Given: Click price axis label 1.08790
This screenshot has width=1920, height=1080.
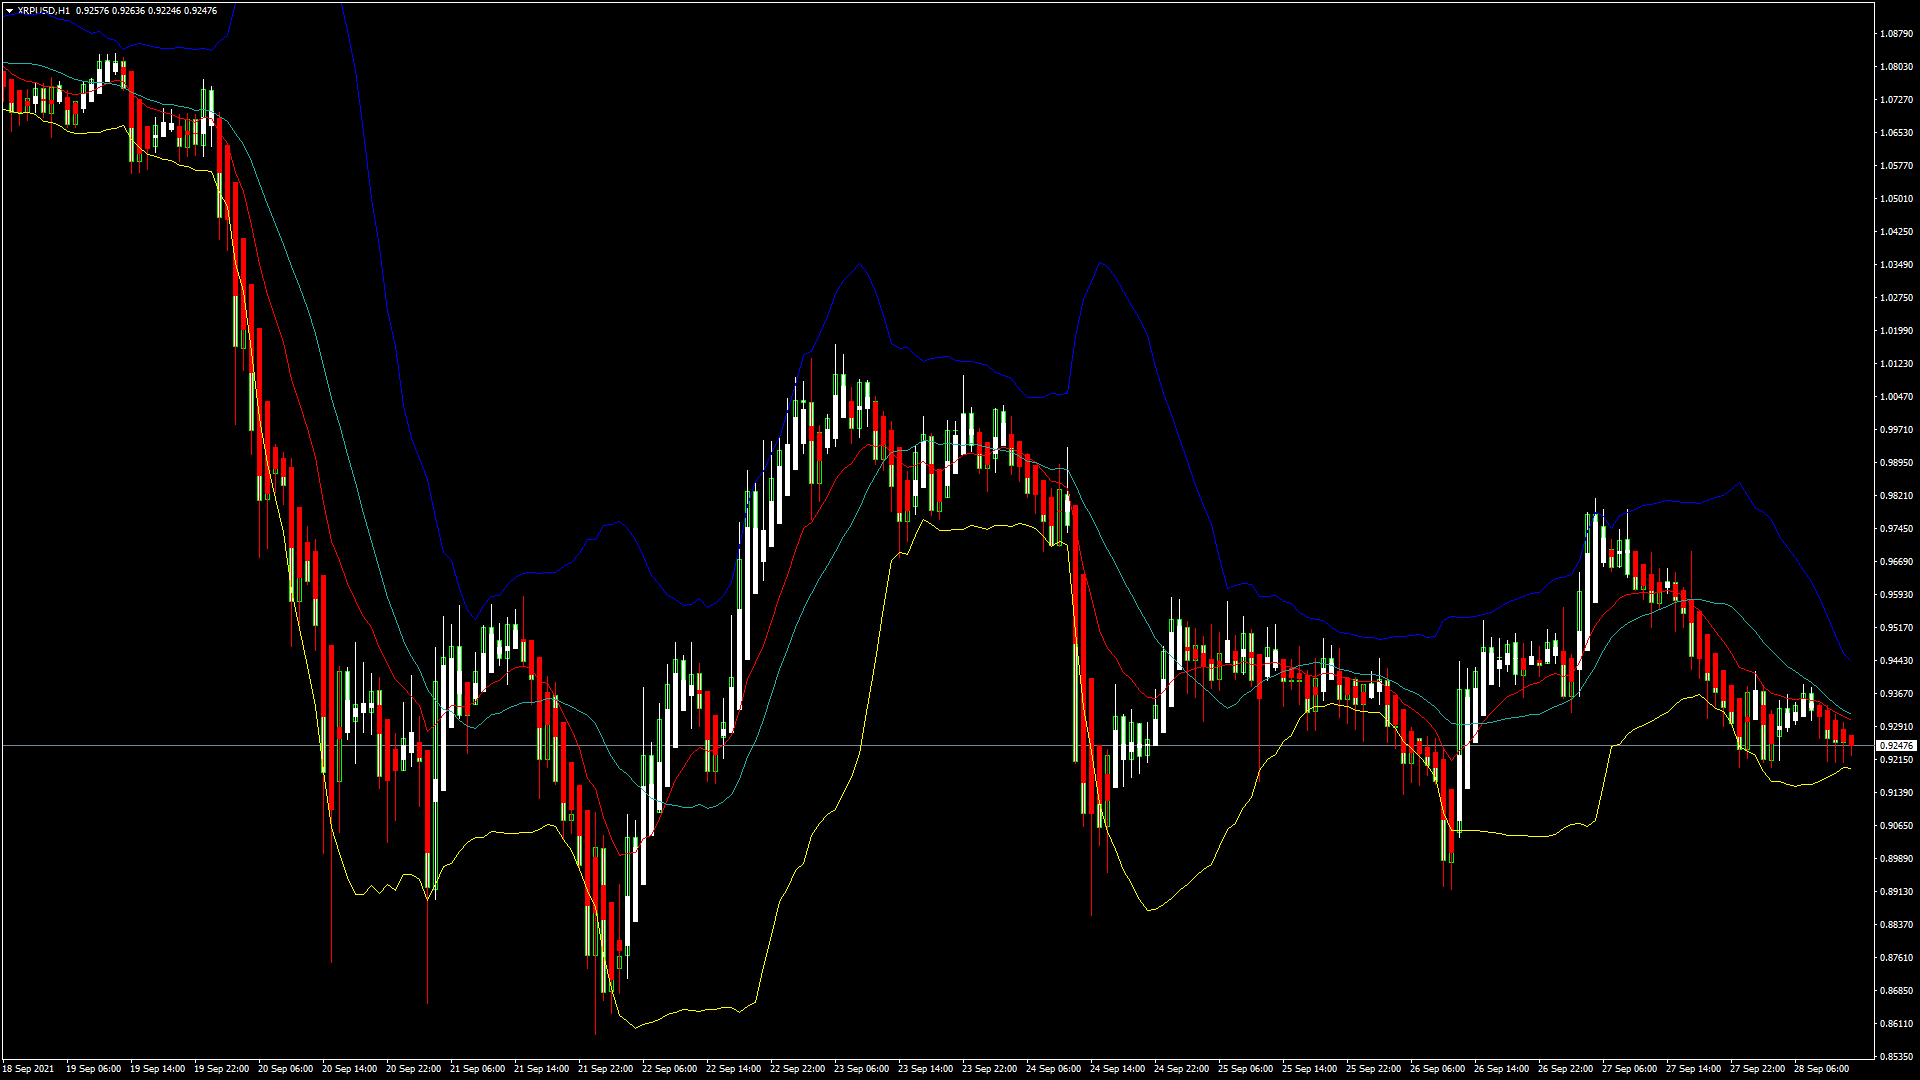Looking at the screenshot, I should point(1896,34).
